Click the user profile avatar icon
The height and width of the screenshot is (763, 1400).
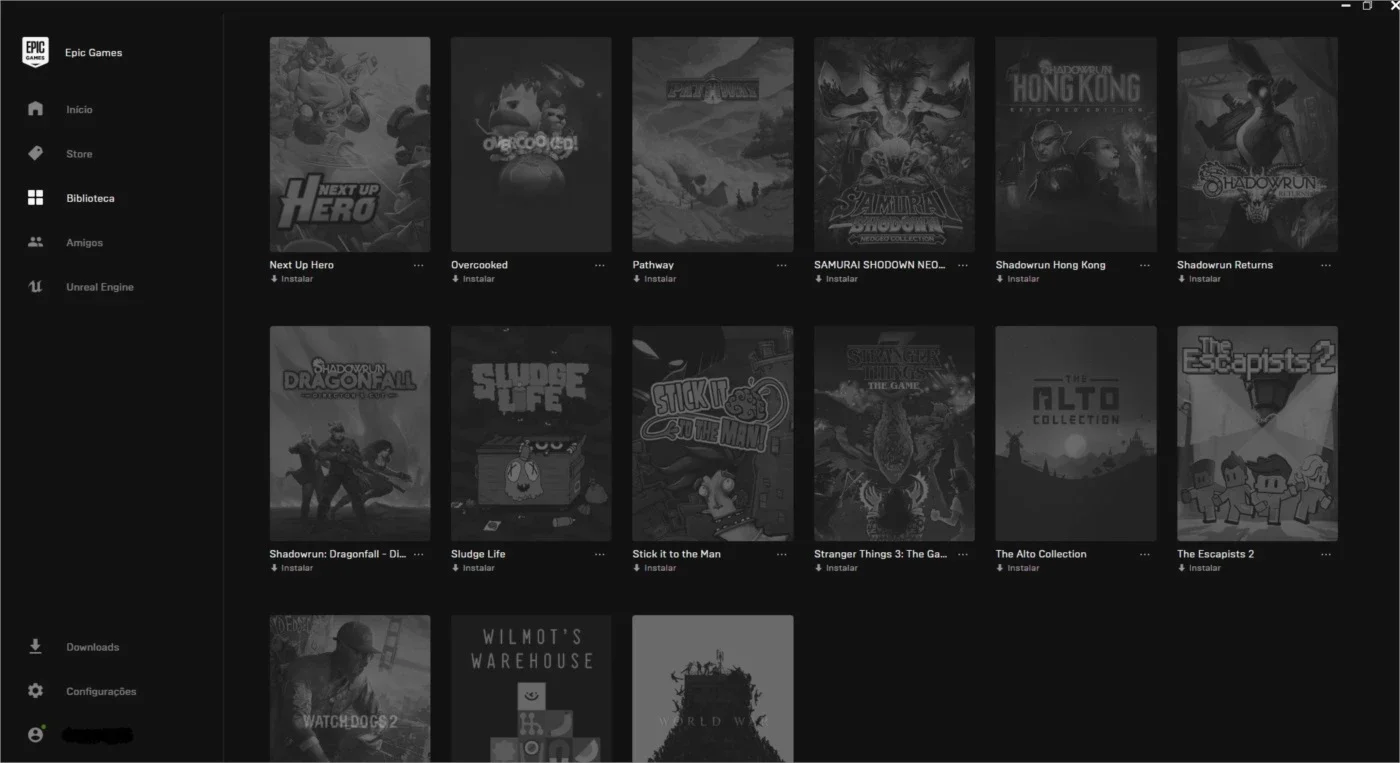coord(35,735)
